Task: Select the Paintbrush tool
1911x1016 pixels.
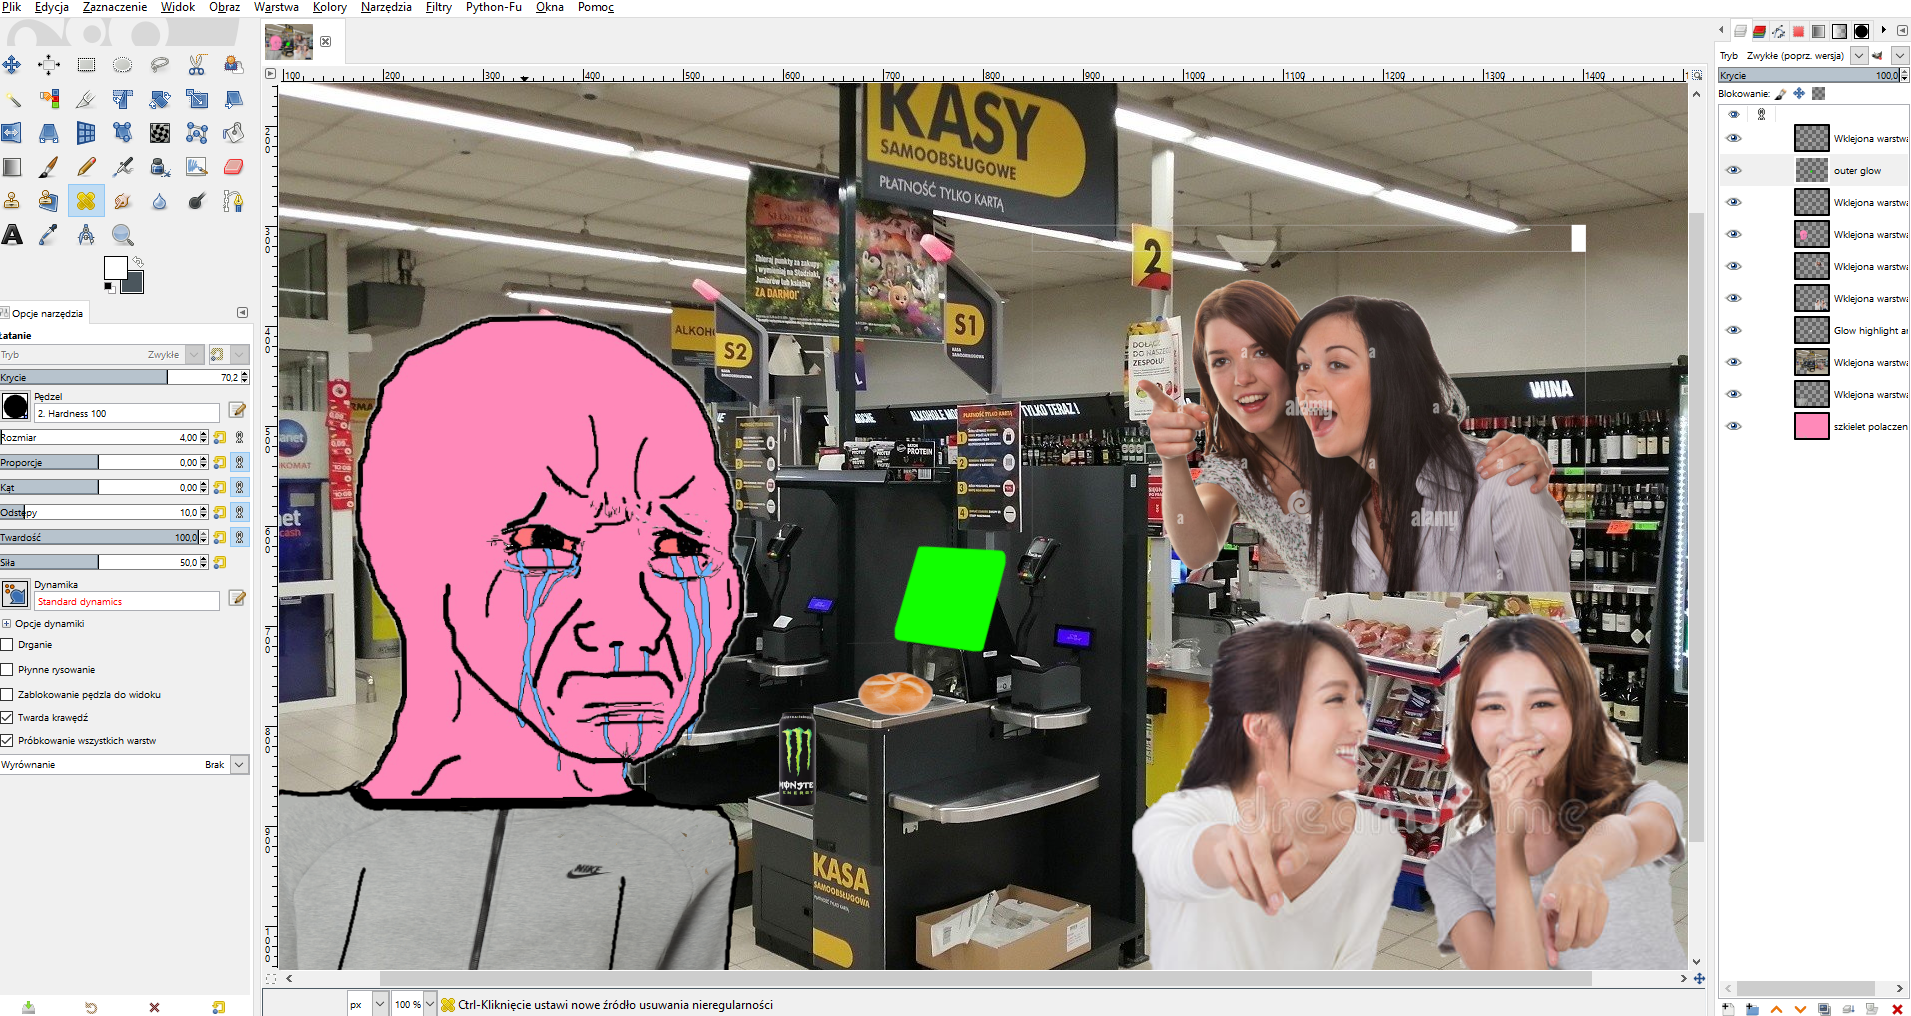Action: click(x=49, y=167)
